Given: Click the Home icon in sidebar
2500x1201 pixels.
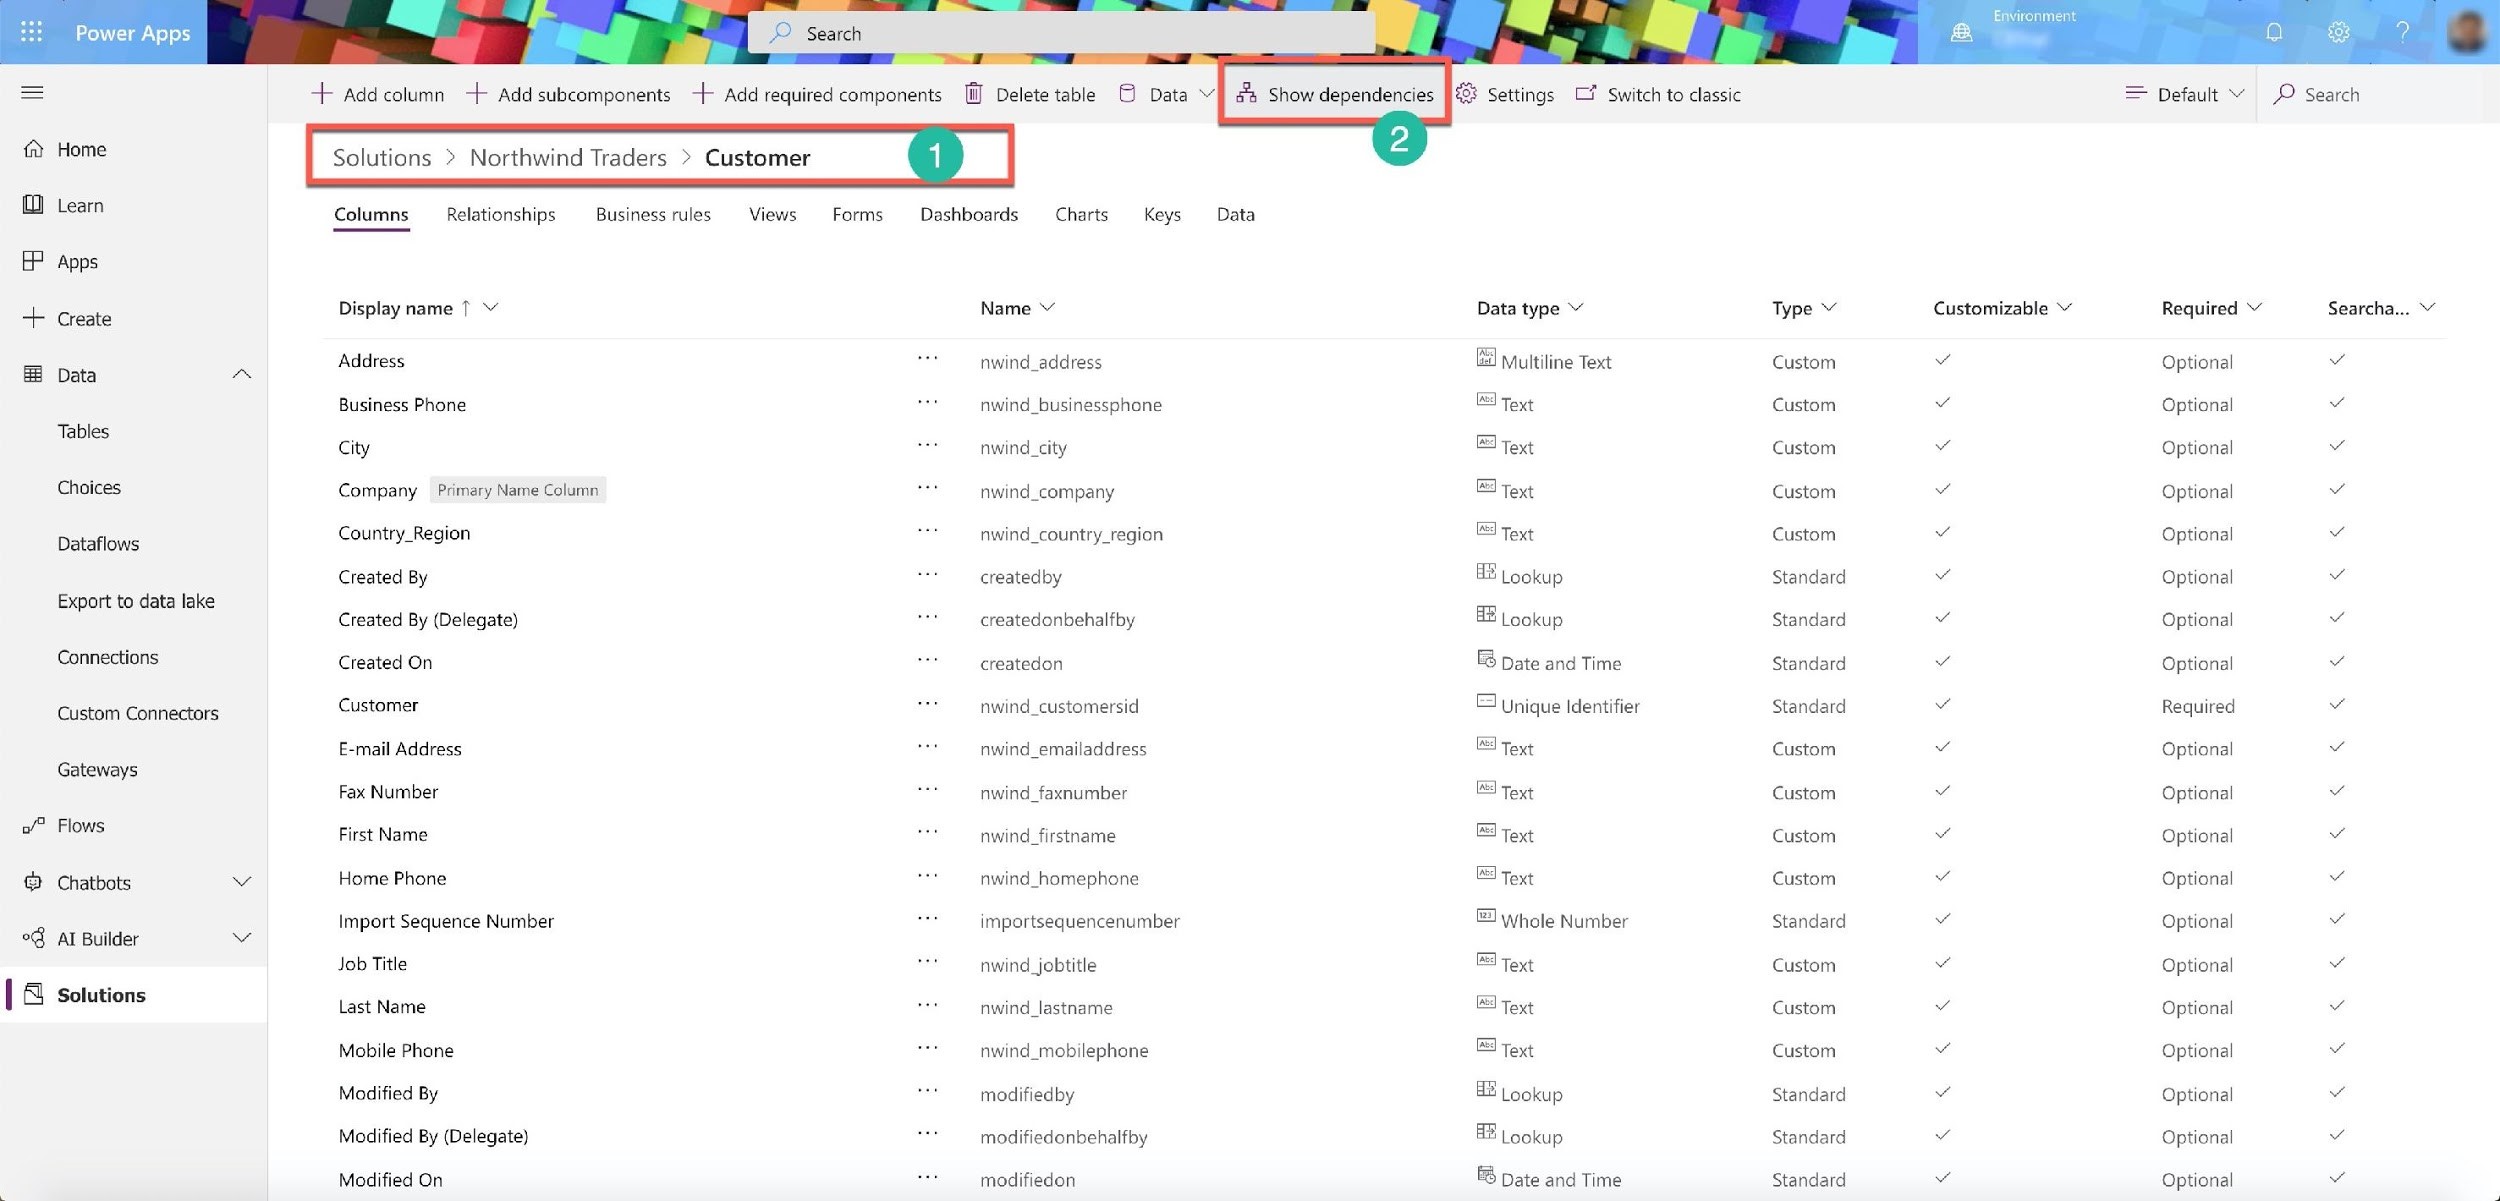Looking at the screenshot, I should (33, 149).
